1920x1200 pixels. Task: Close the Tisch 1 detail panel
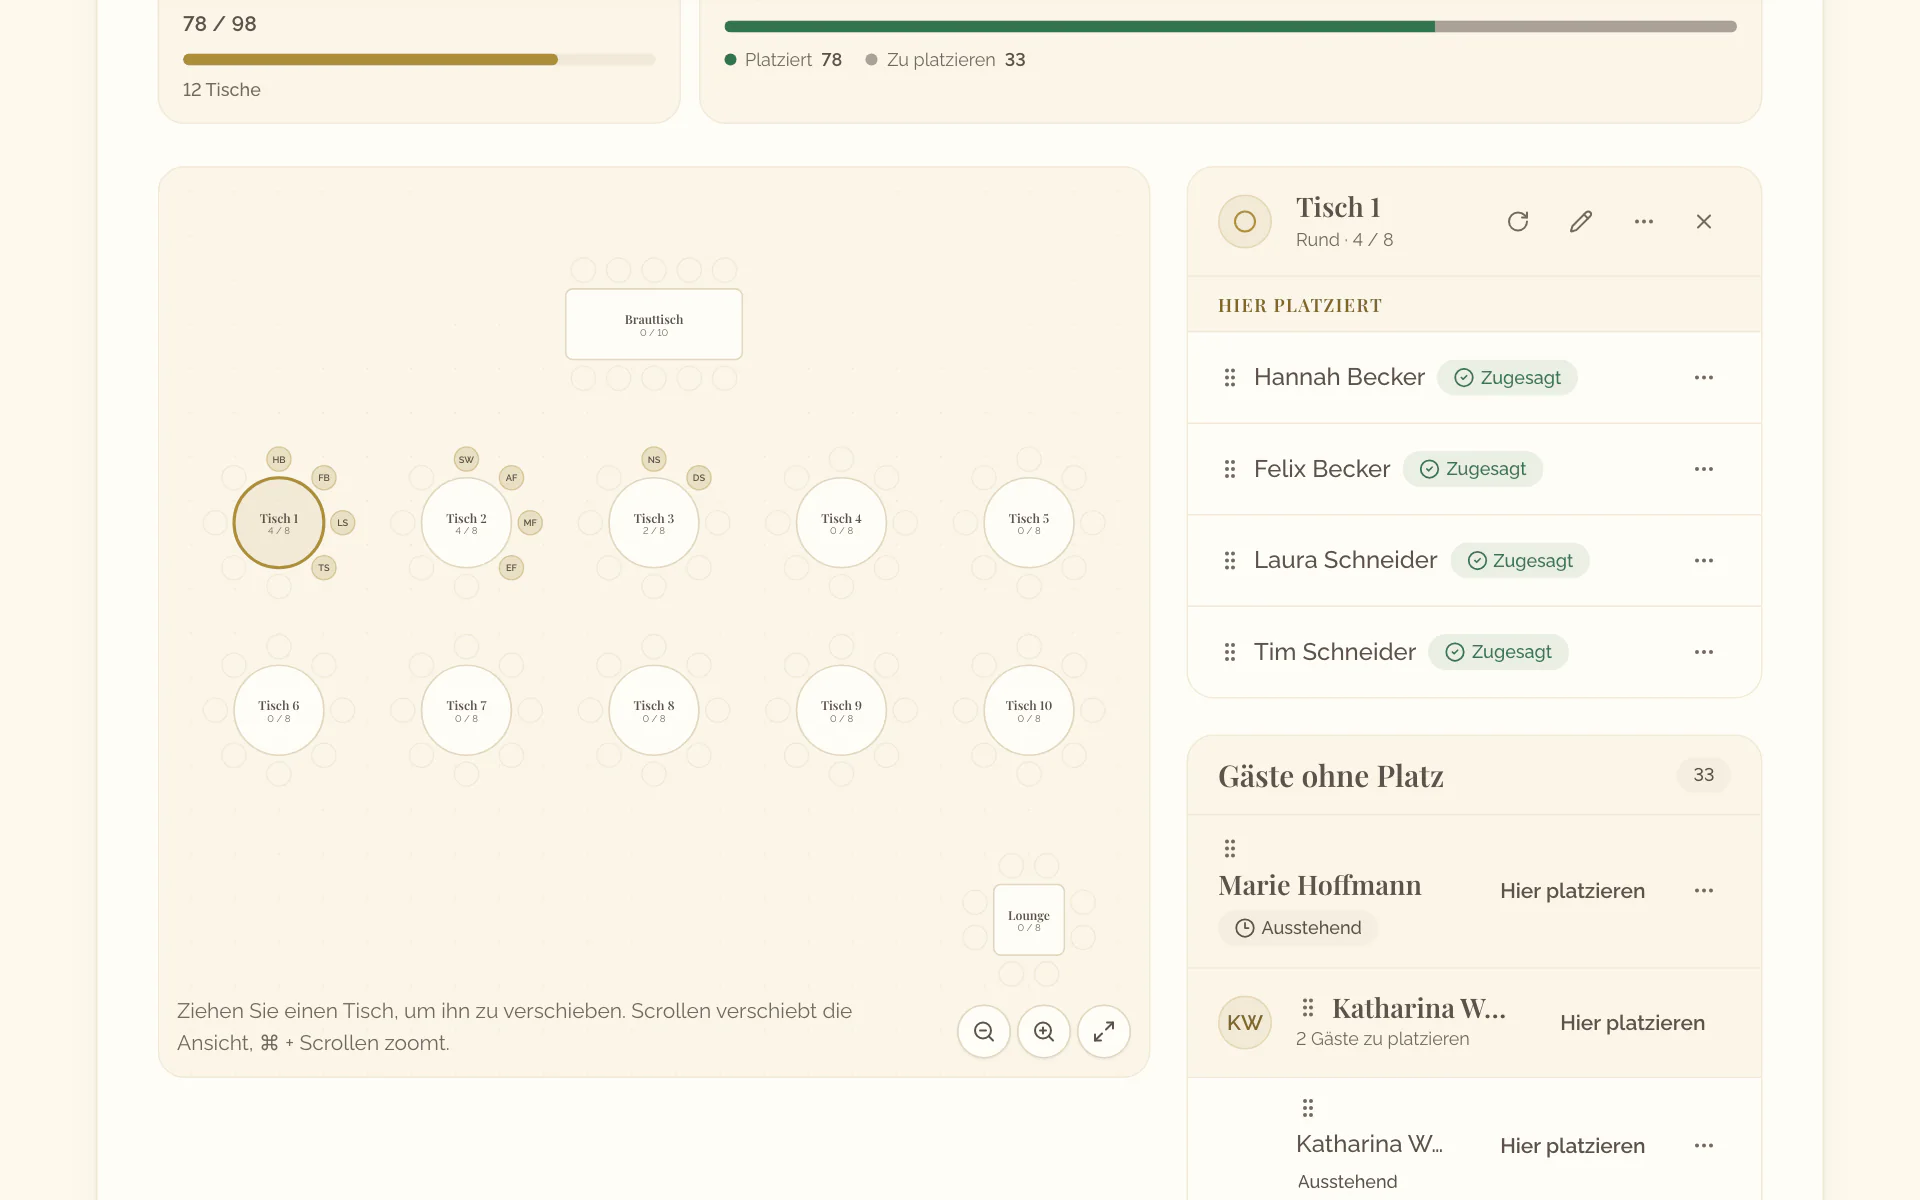tap(1704, 221)
